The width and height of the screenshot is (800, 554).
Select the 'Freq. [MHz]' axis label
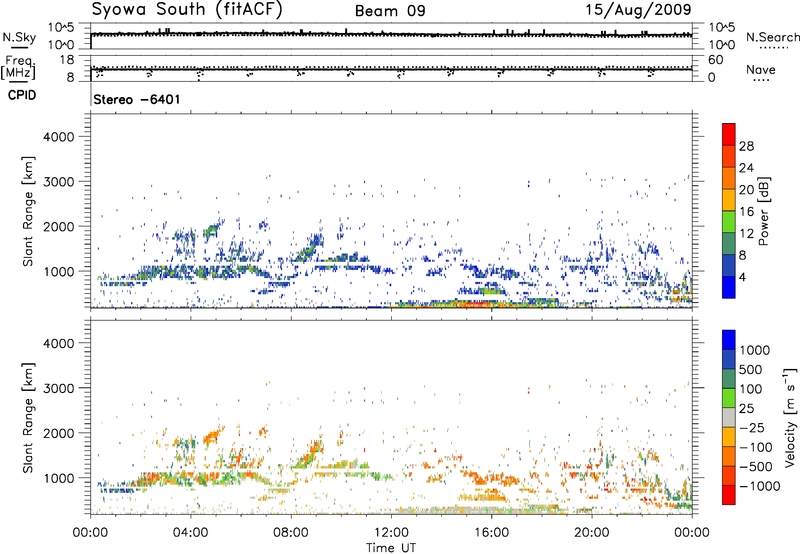pos(19,68)
